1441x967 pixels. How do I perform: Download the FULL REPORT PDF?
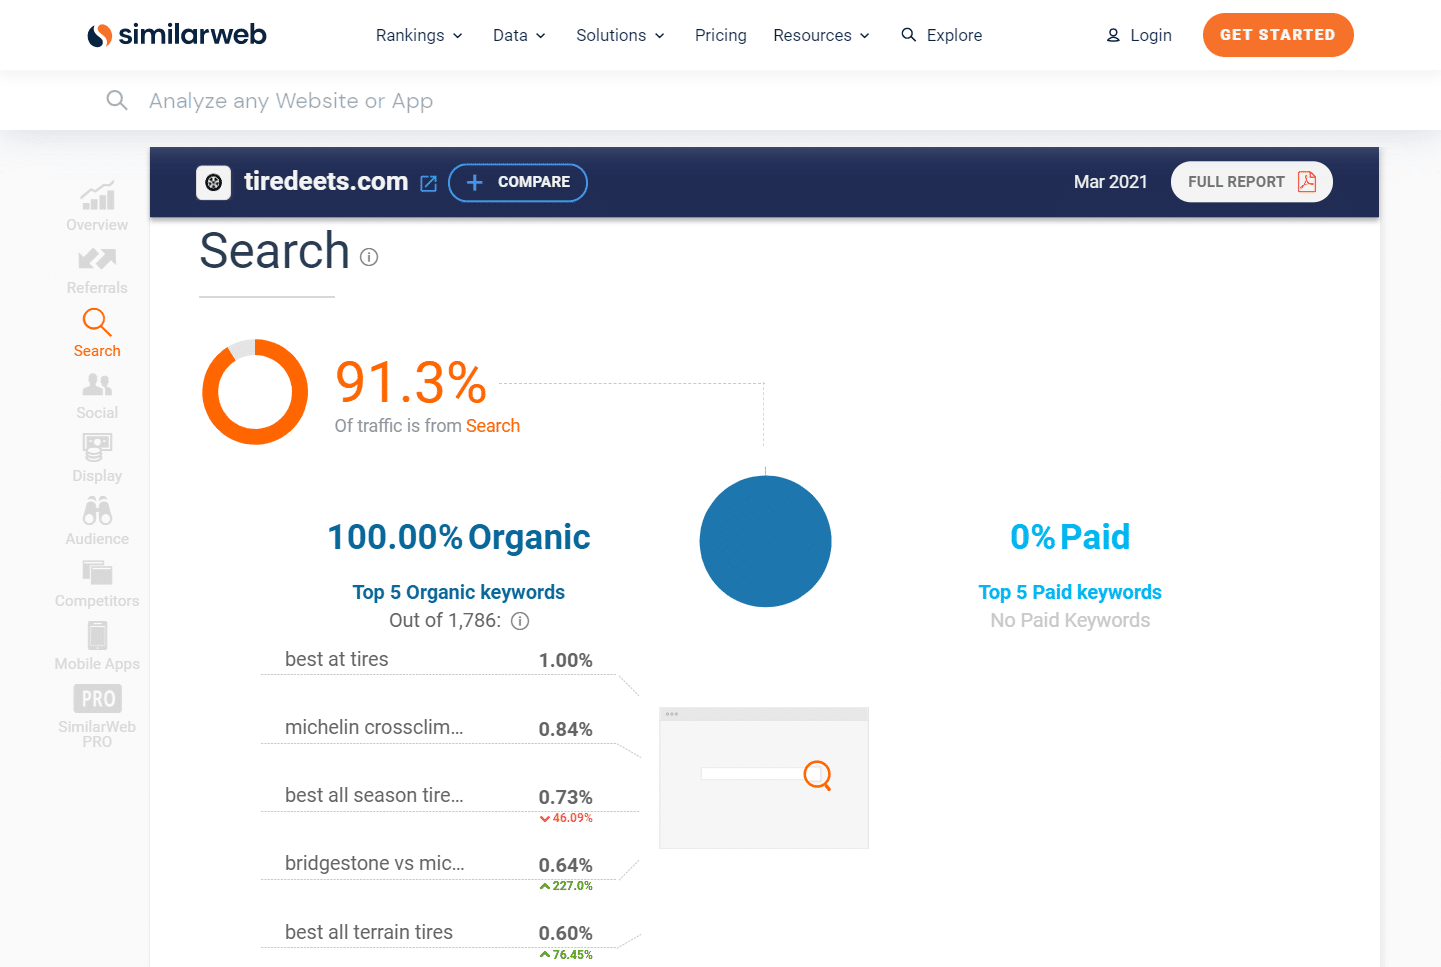tap(1251, 182)
